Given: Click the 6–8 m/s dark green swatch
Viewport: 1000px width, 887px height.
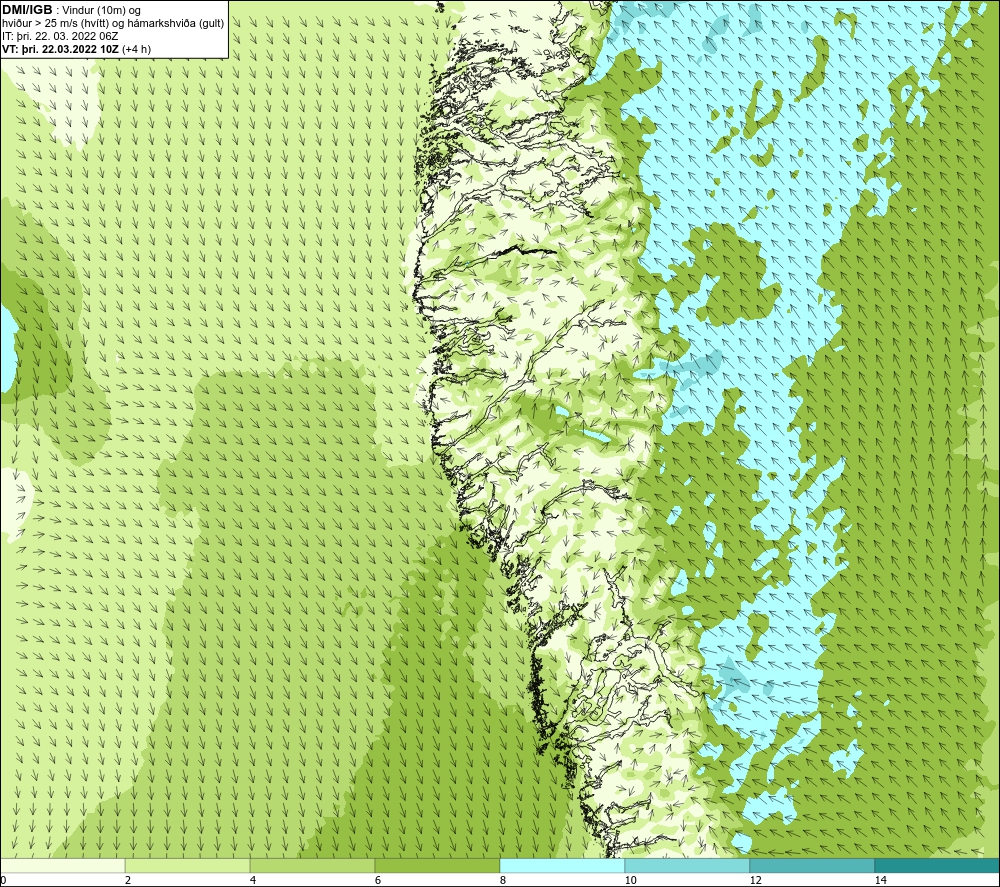Looking at the screenshot, I should [x=438, y=865].
